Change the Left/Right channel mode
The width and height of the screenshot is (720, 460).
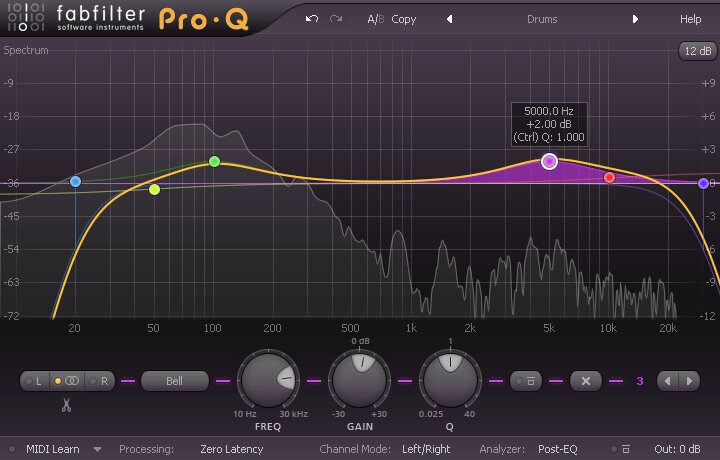pos(426,449)
